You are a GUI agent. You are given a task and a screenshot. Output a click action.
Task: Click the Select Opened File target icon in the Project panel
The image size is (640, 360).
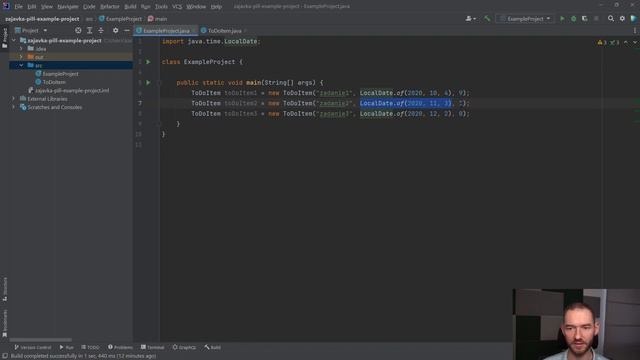coord(78,30)
